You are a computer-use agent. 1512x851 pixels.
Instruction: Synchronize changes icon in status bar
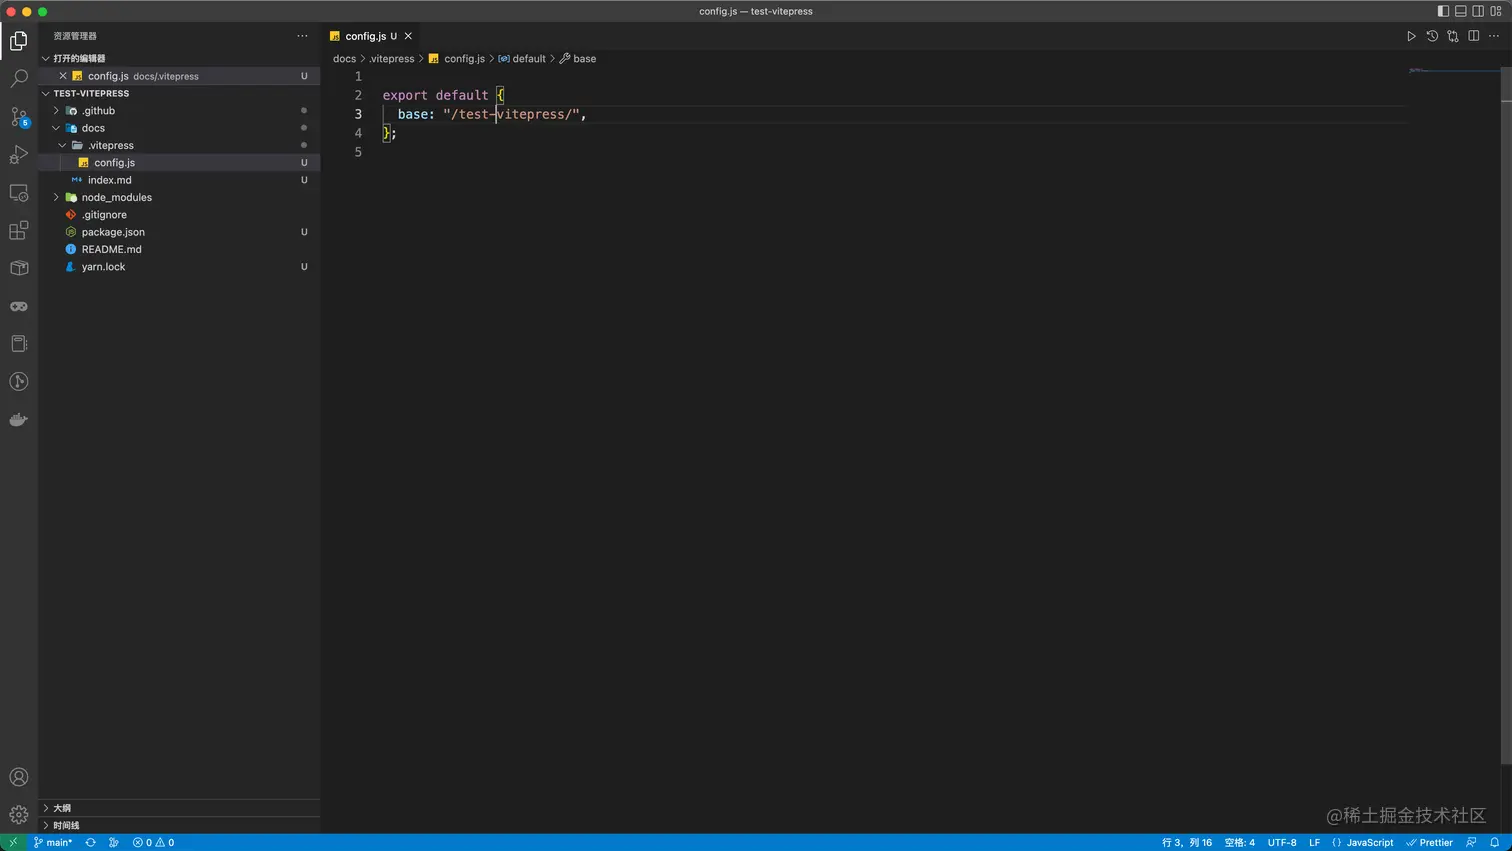coord(90,842)
